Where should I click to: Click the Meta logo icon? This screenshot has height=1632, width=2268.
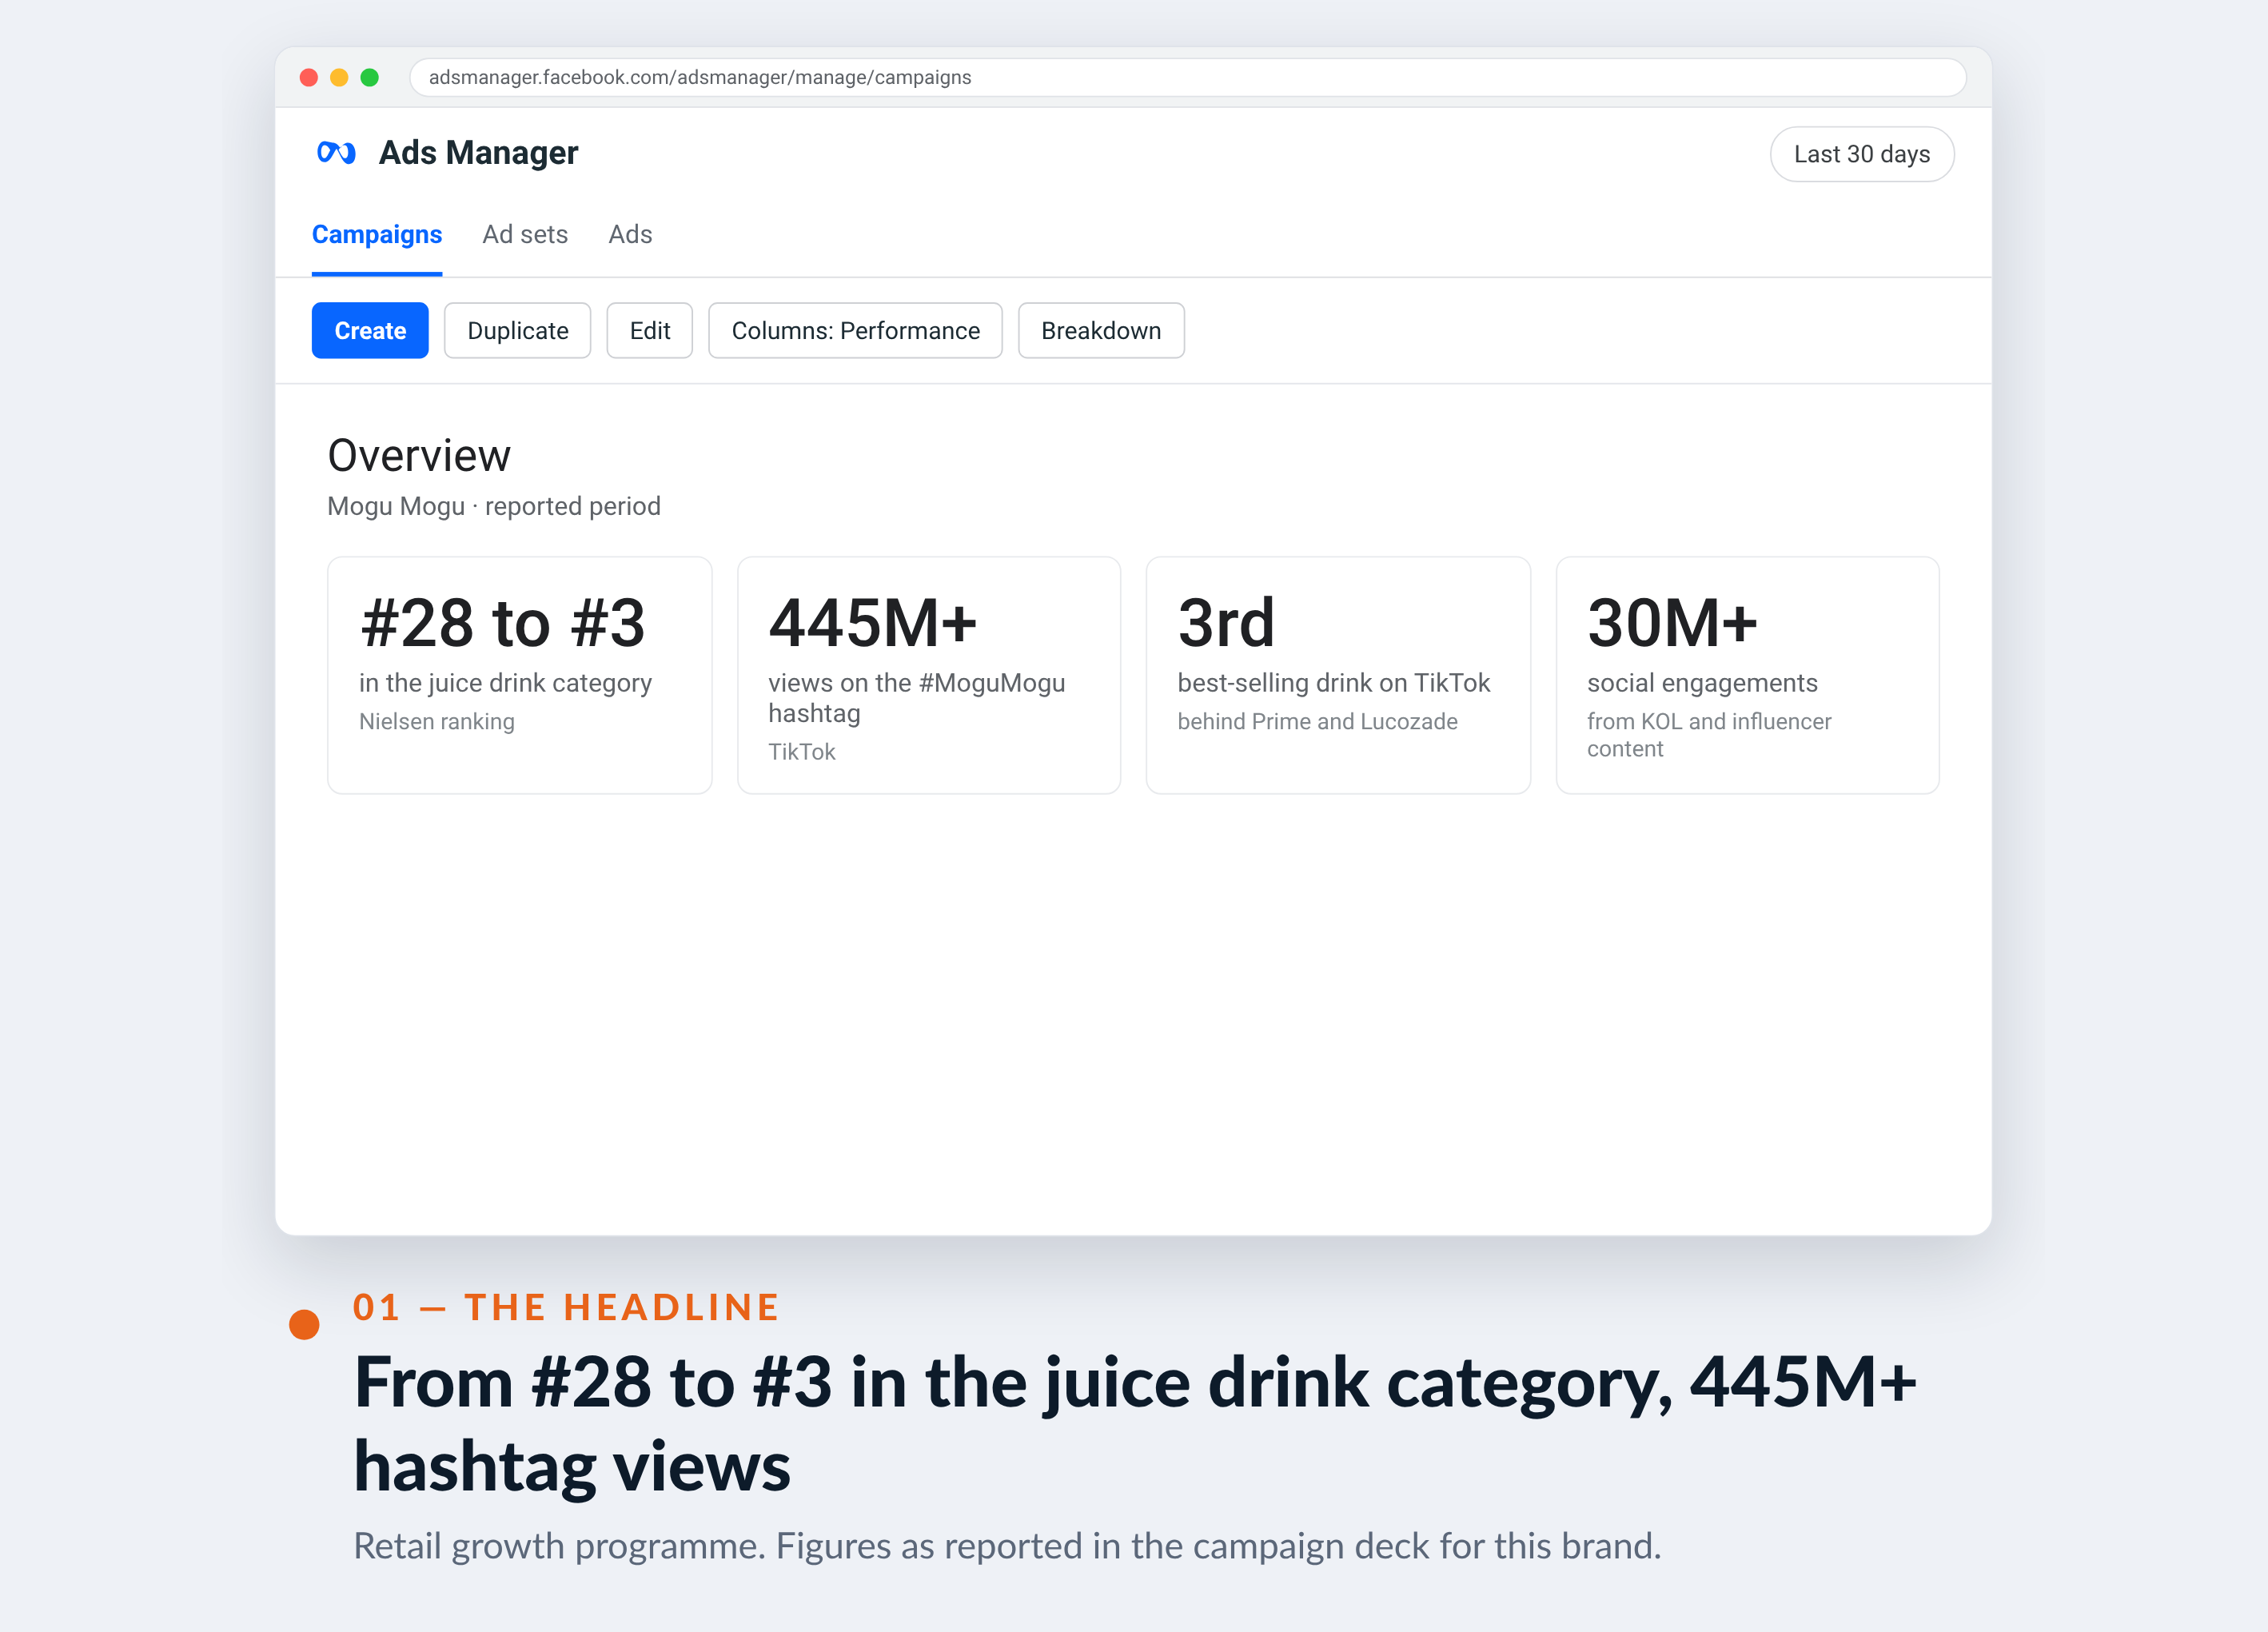(x=336, y=152)
